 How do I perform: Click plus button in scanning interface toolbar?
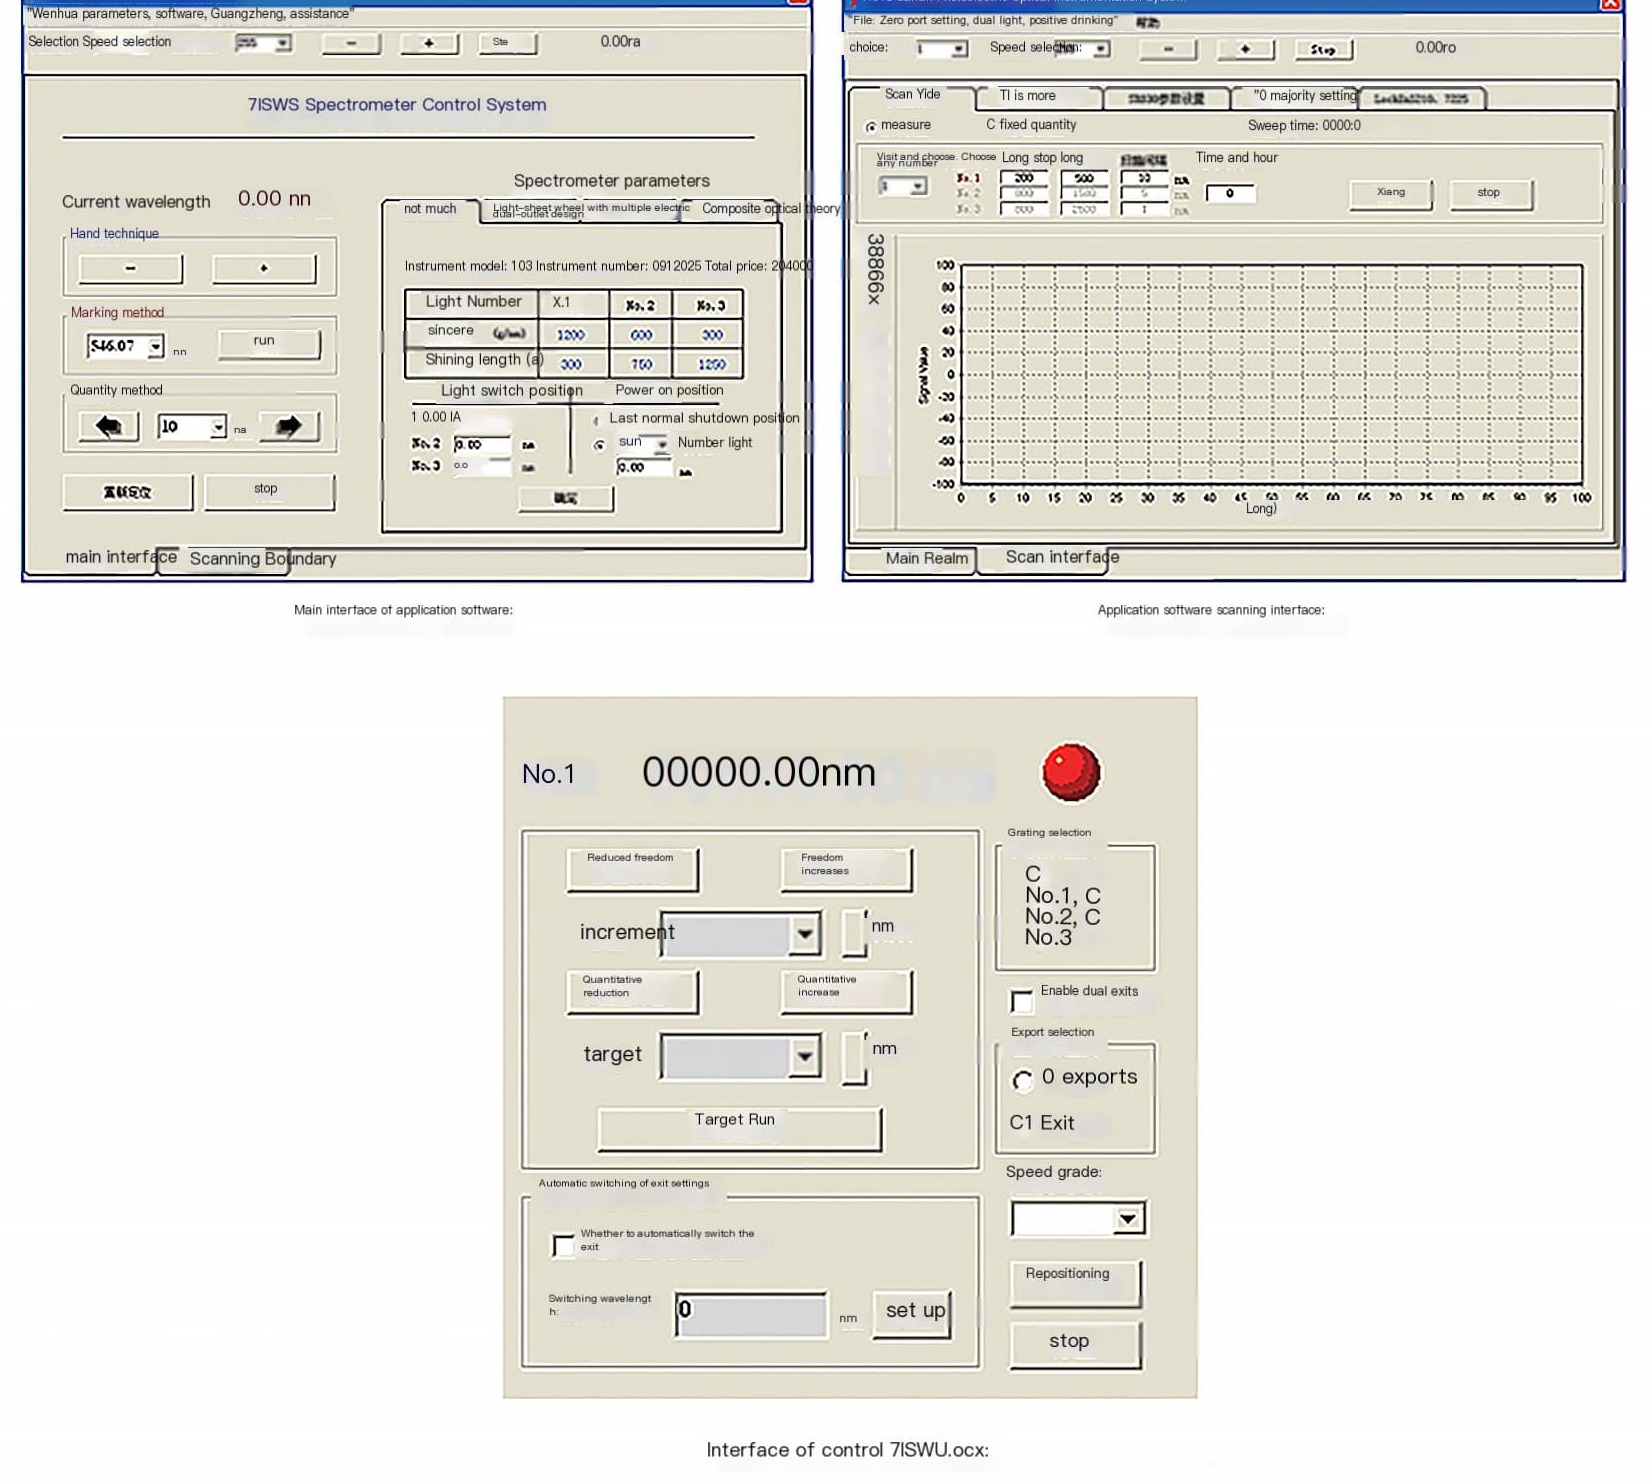pos(1244,49)
